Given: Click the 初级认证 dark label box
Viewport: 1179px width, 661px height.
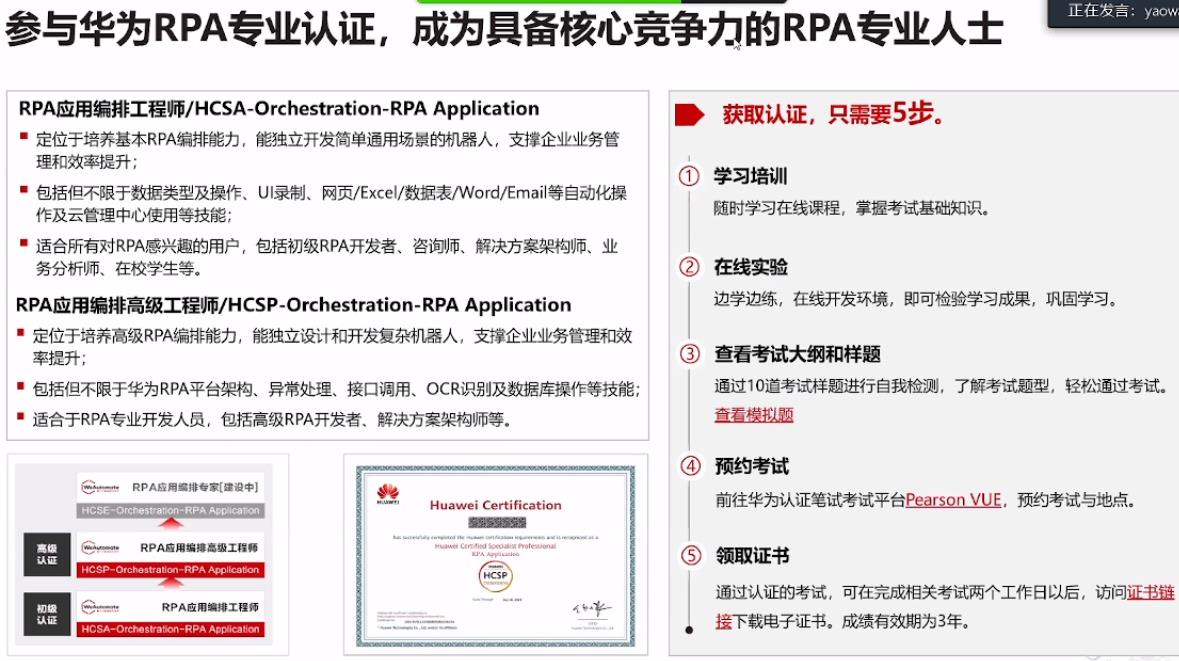Looking at the screenshot, I should [x=47, y=614].
